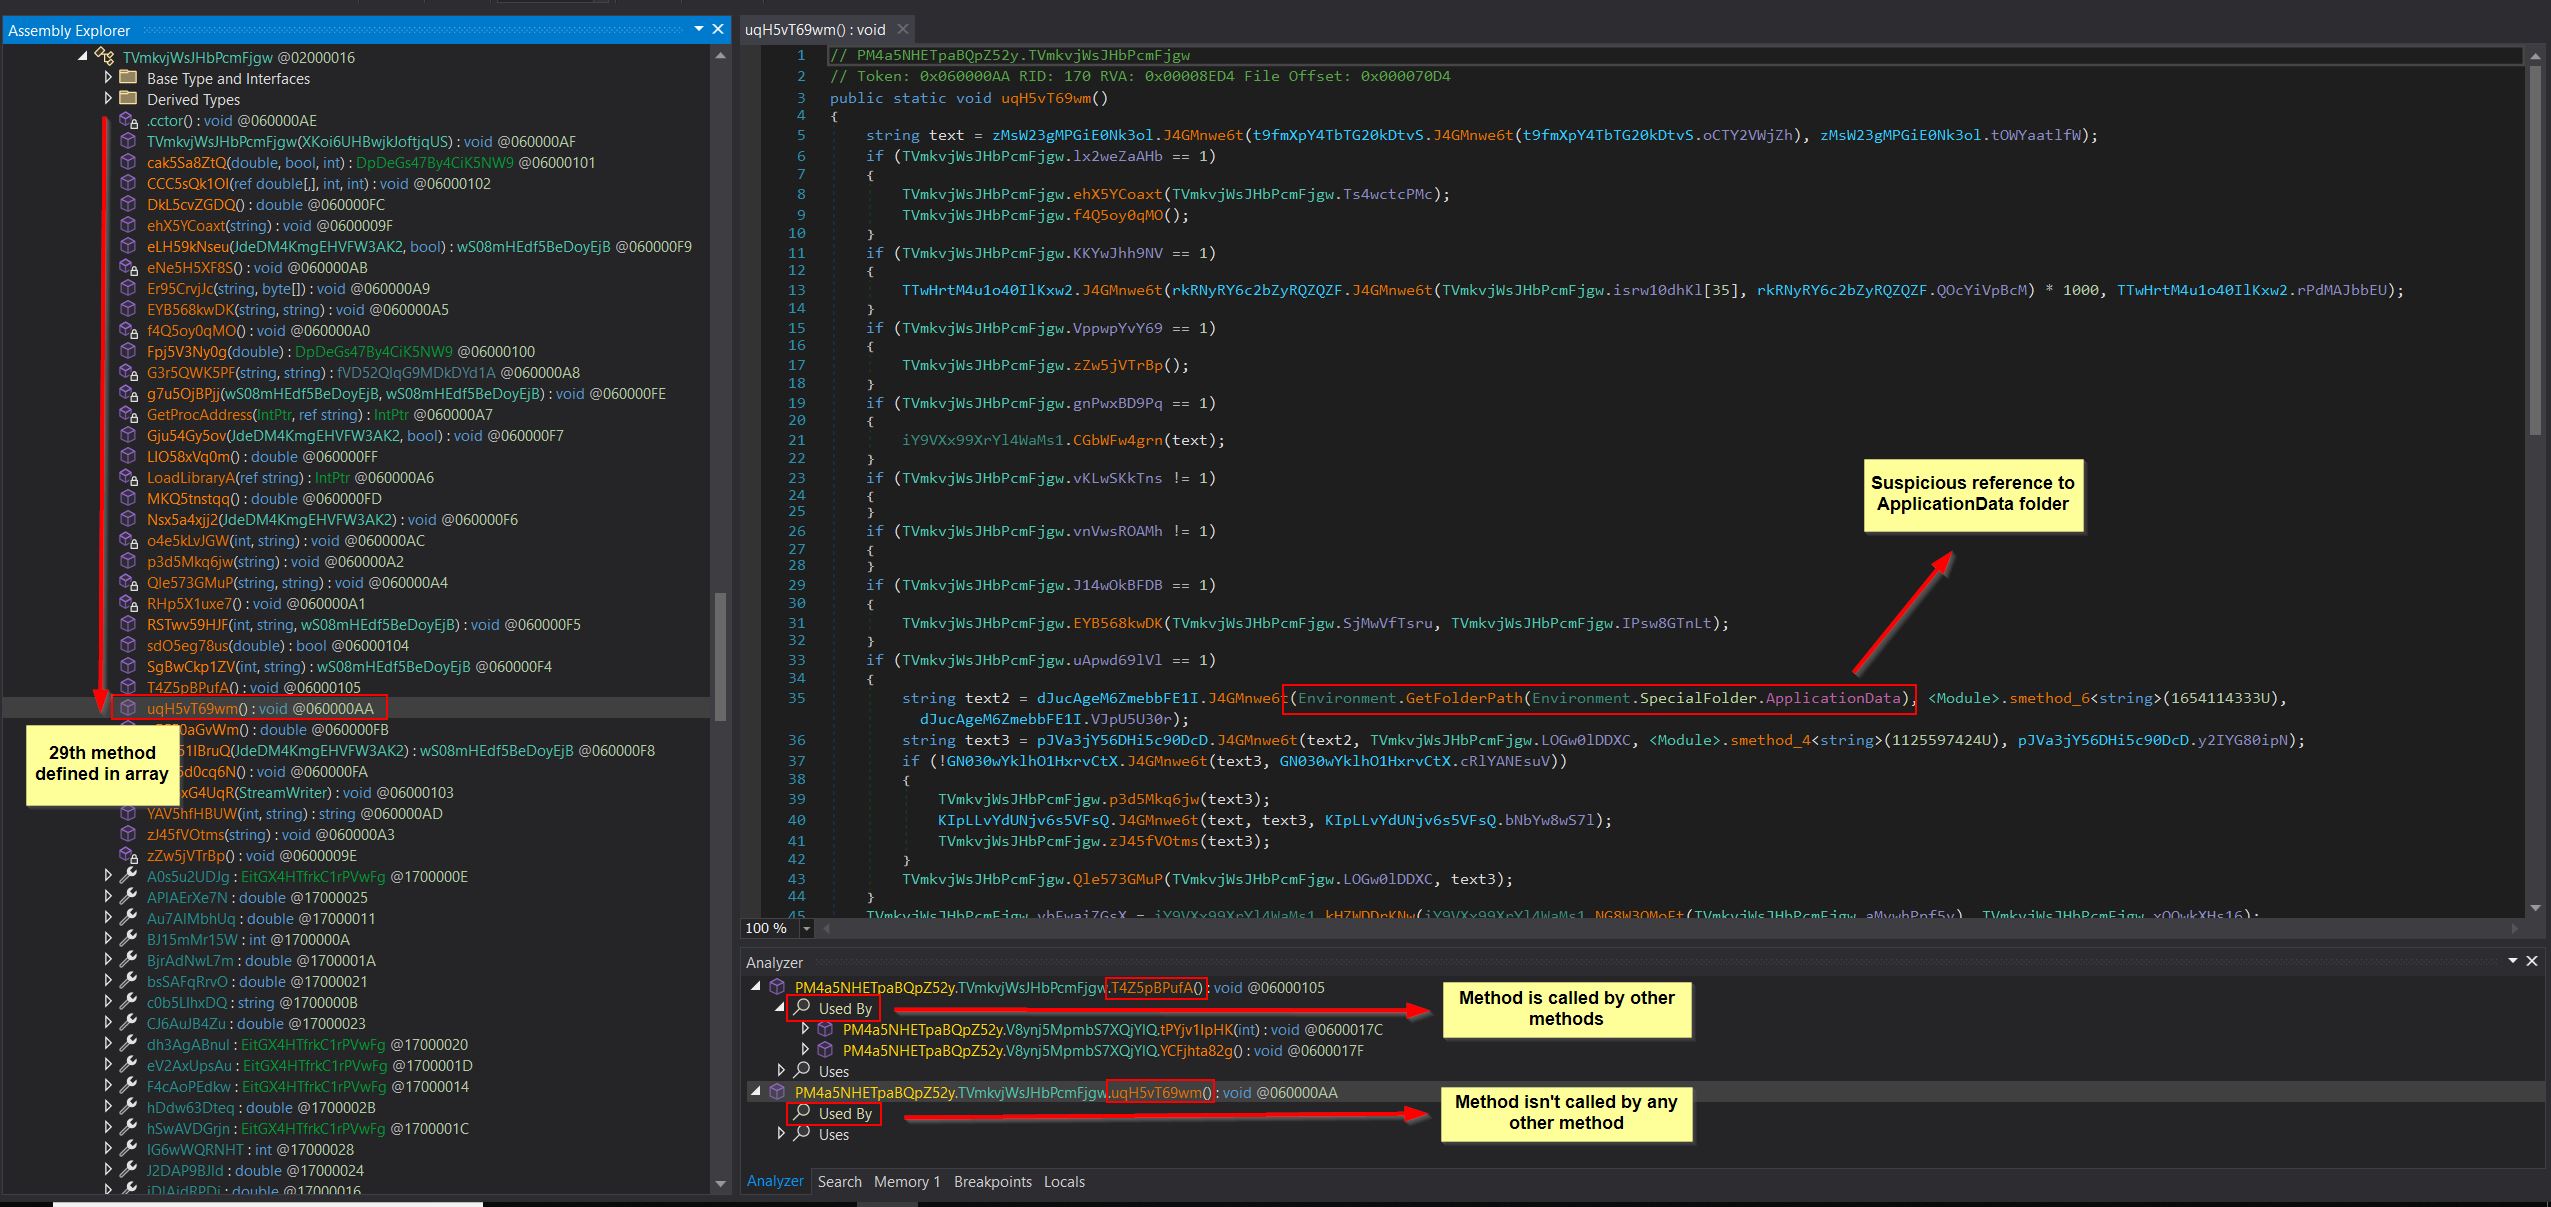This screenshot has width=2551, height=1207.
Task: Click method icon of sdO5eg78us row
Action: [x=128, y=645]
